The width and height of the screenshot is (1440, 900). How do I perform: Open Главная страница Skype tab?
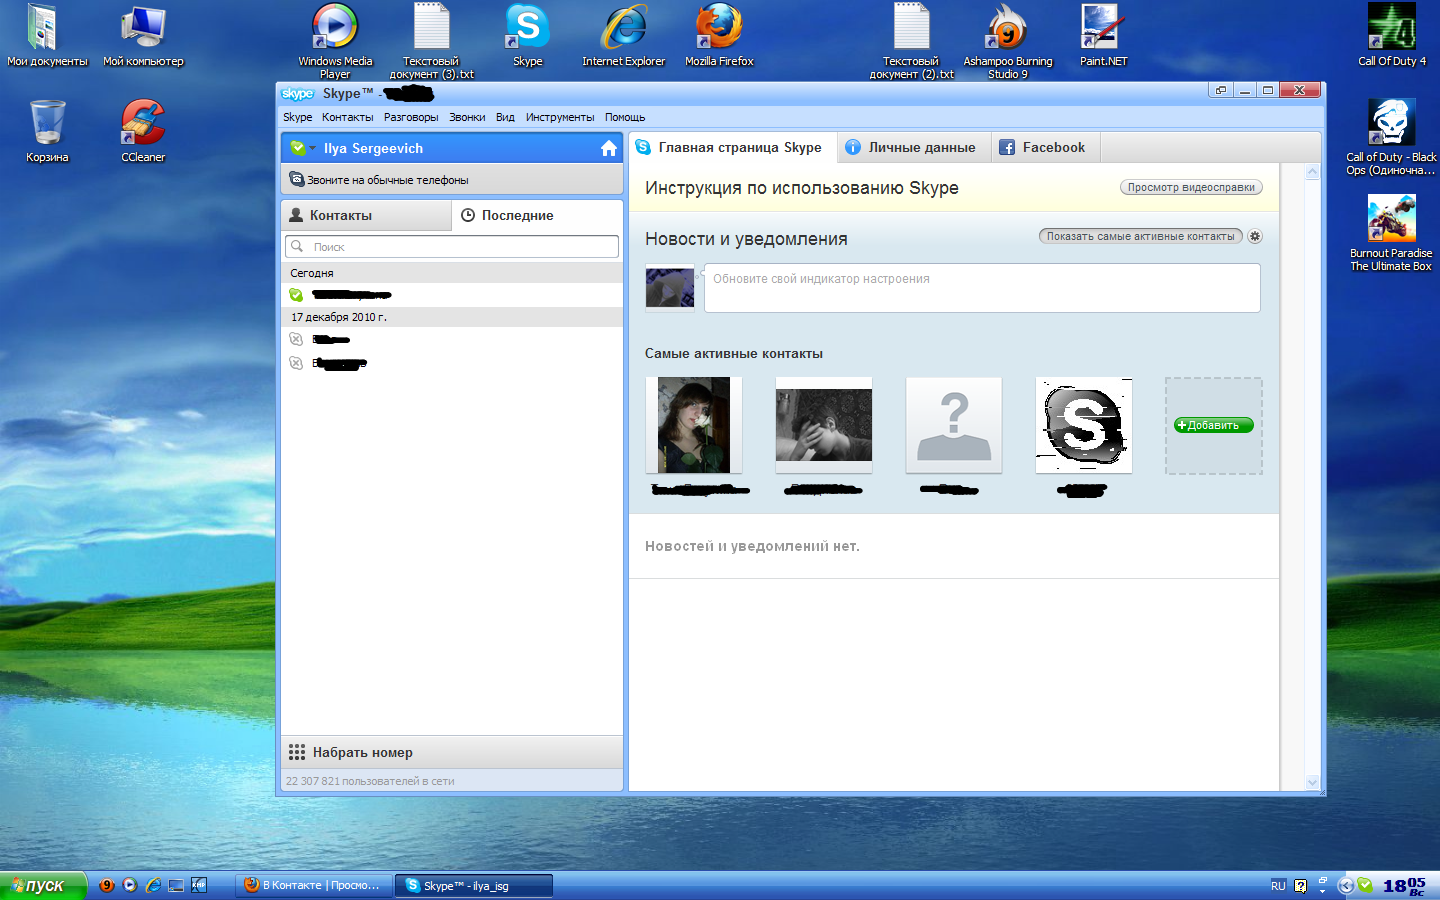point(732,147)
